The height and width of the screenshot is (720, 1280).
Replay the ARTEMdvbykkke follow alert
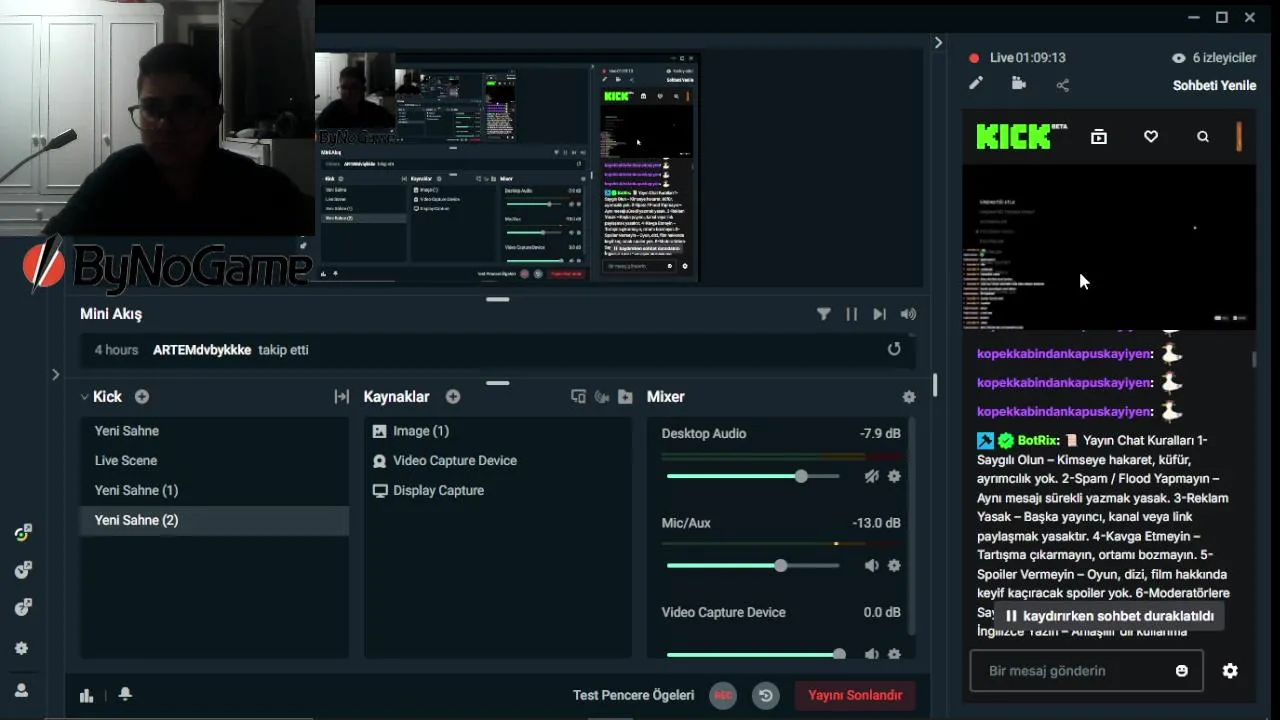pos(894,349)
